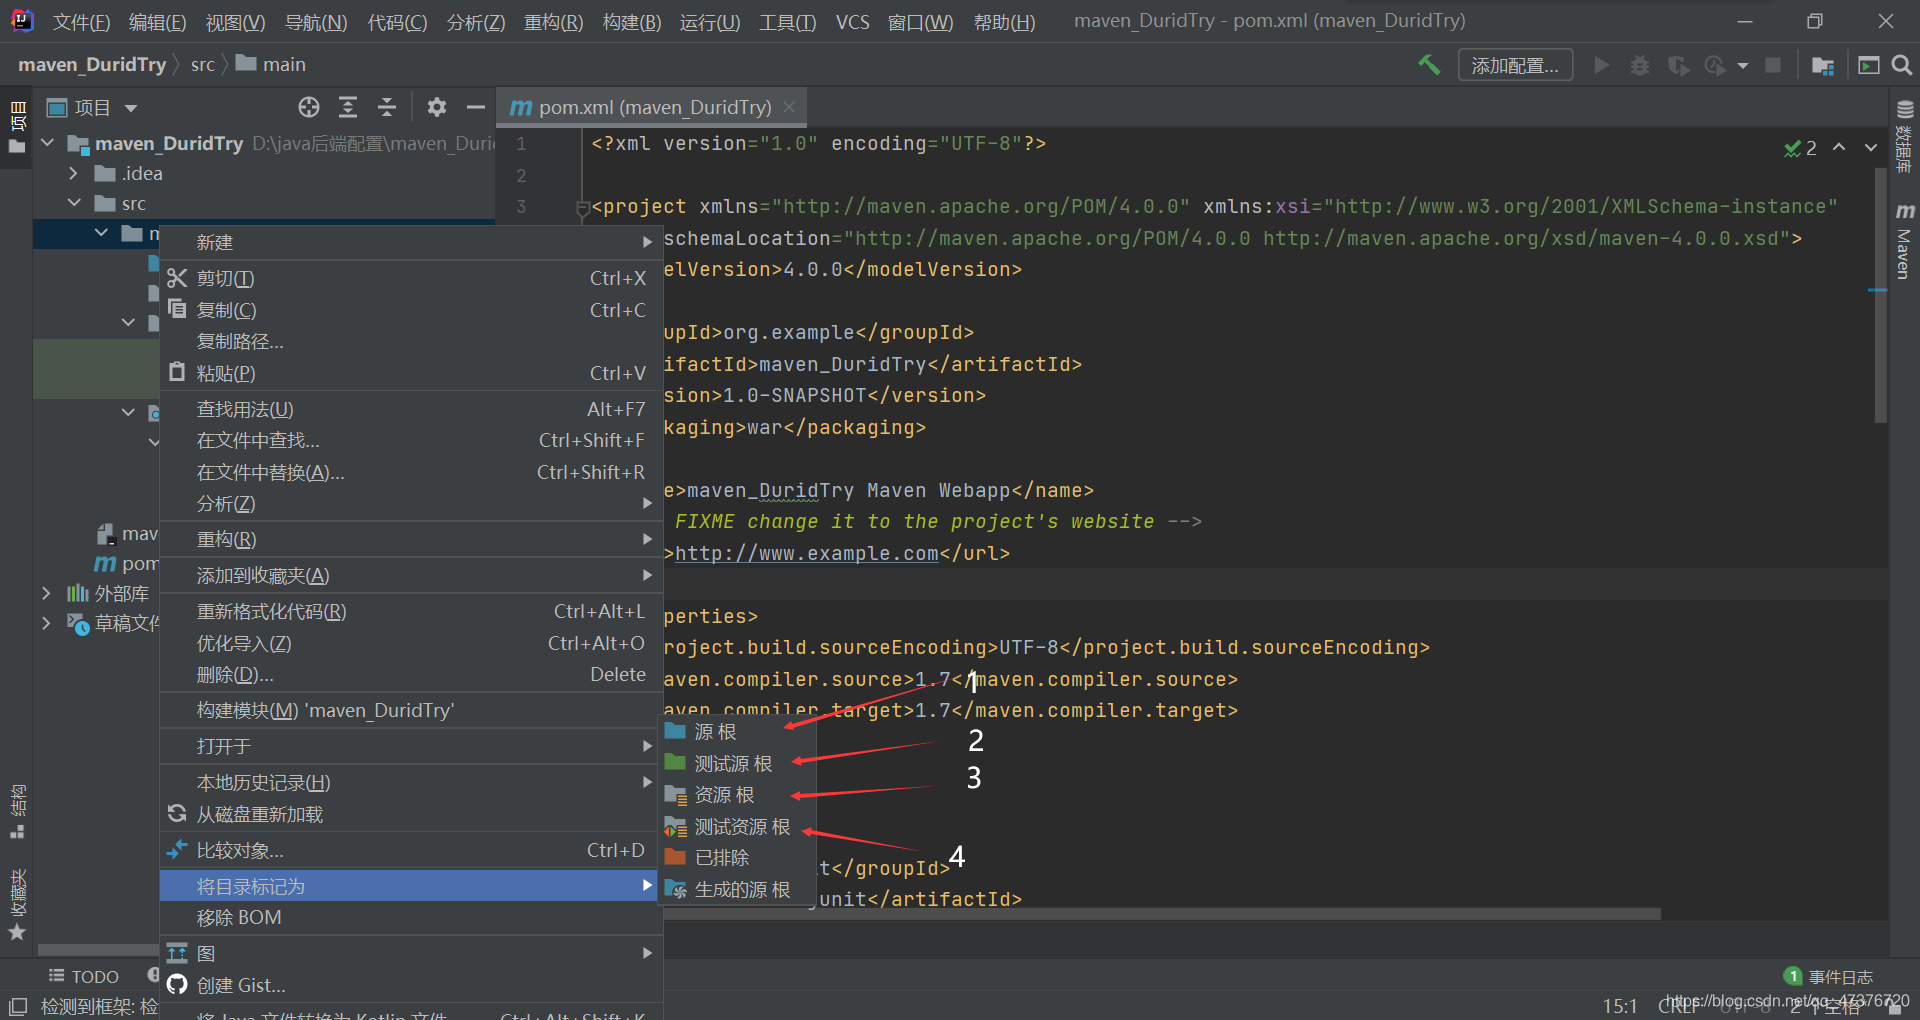Click the Expand All icon in Project panel
The height and width of the screenshot is (1020, 1920).
click(x=348, y=107)
